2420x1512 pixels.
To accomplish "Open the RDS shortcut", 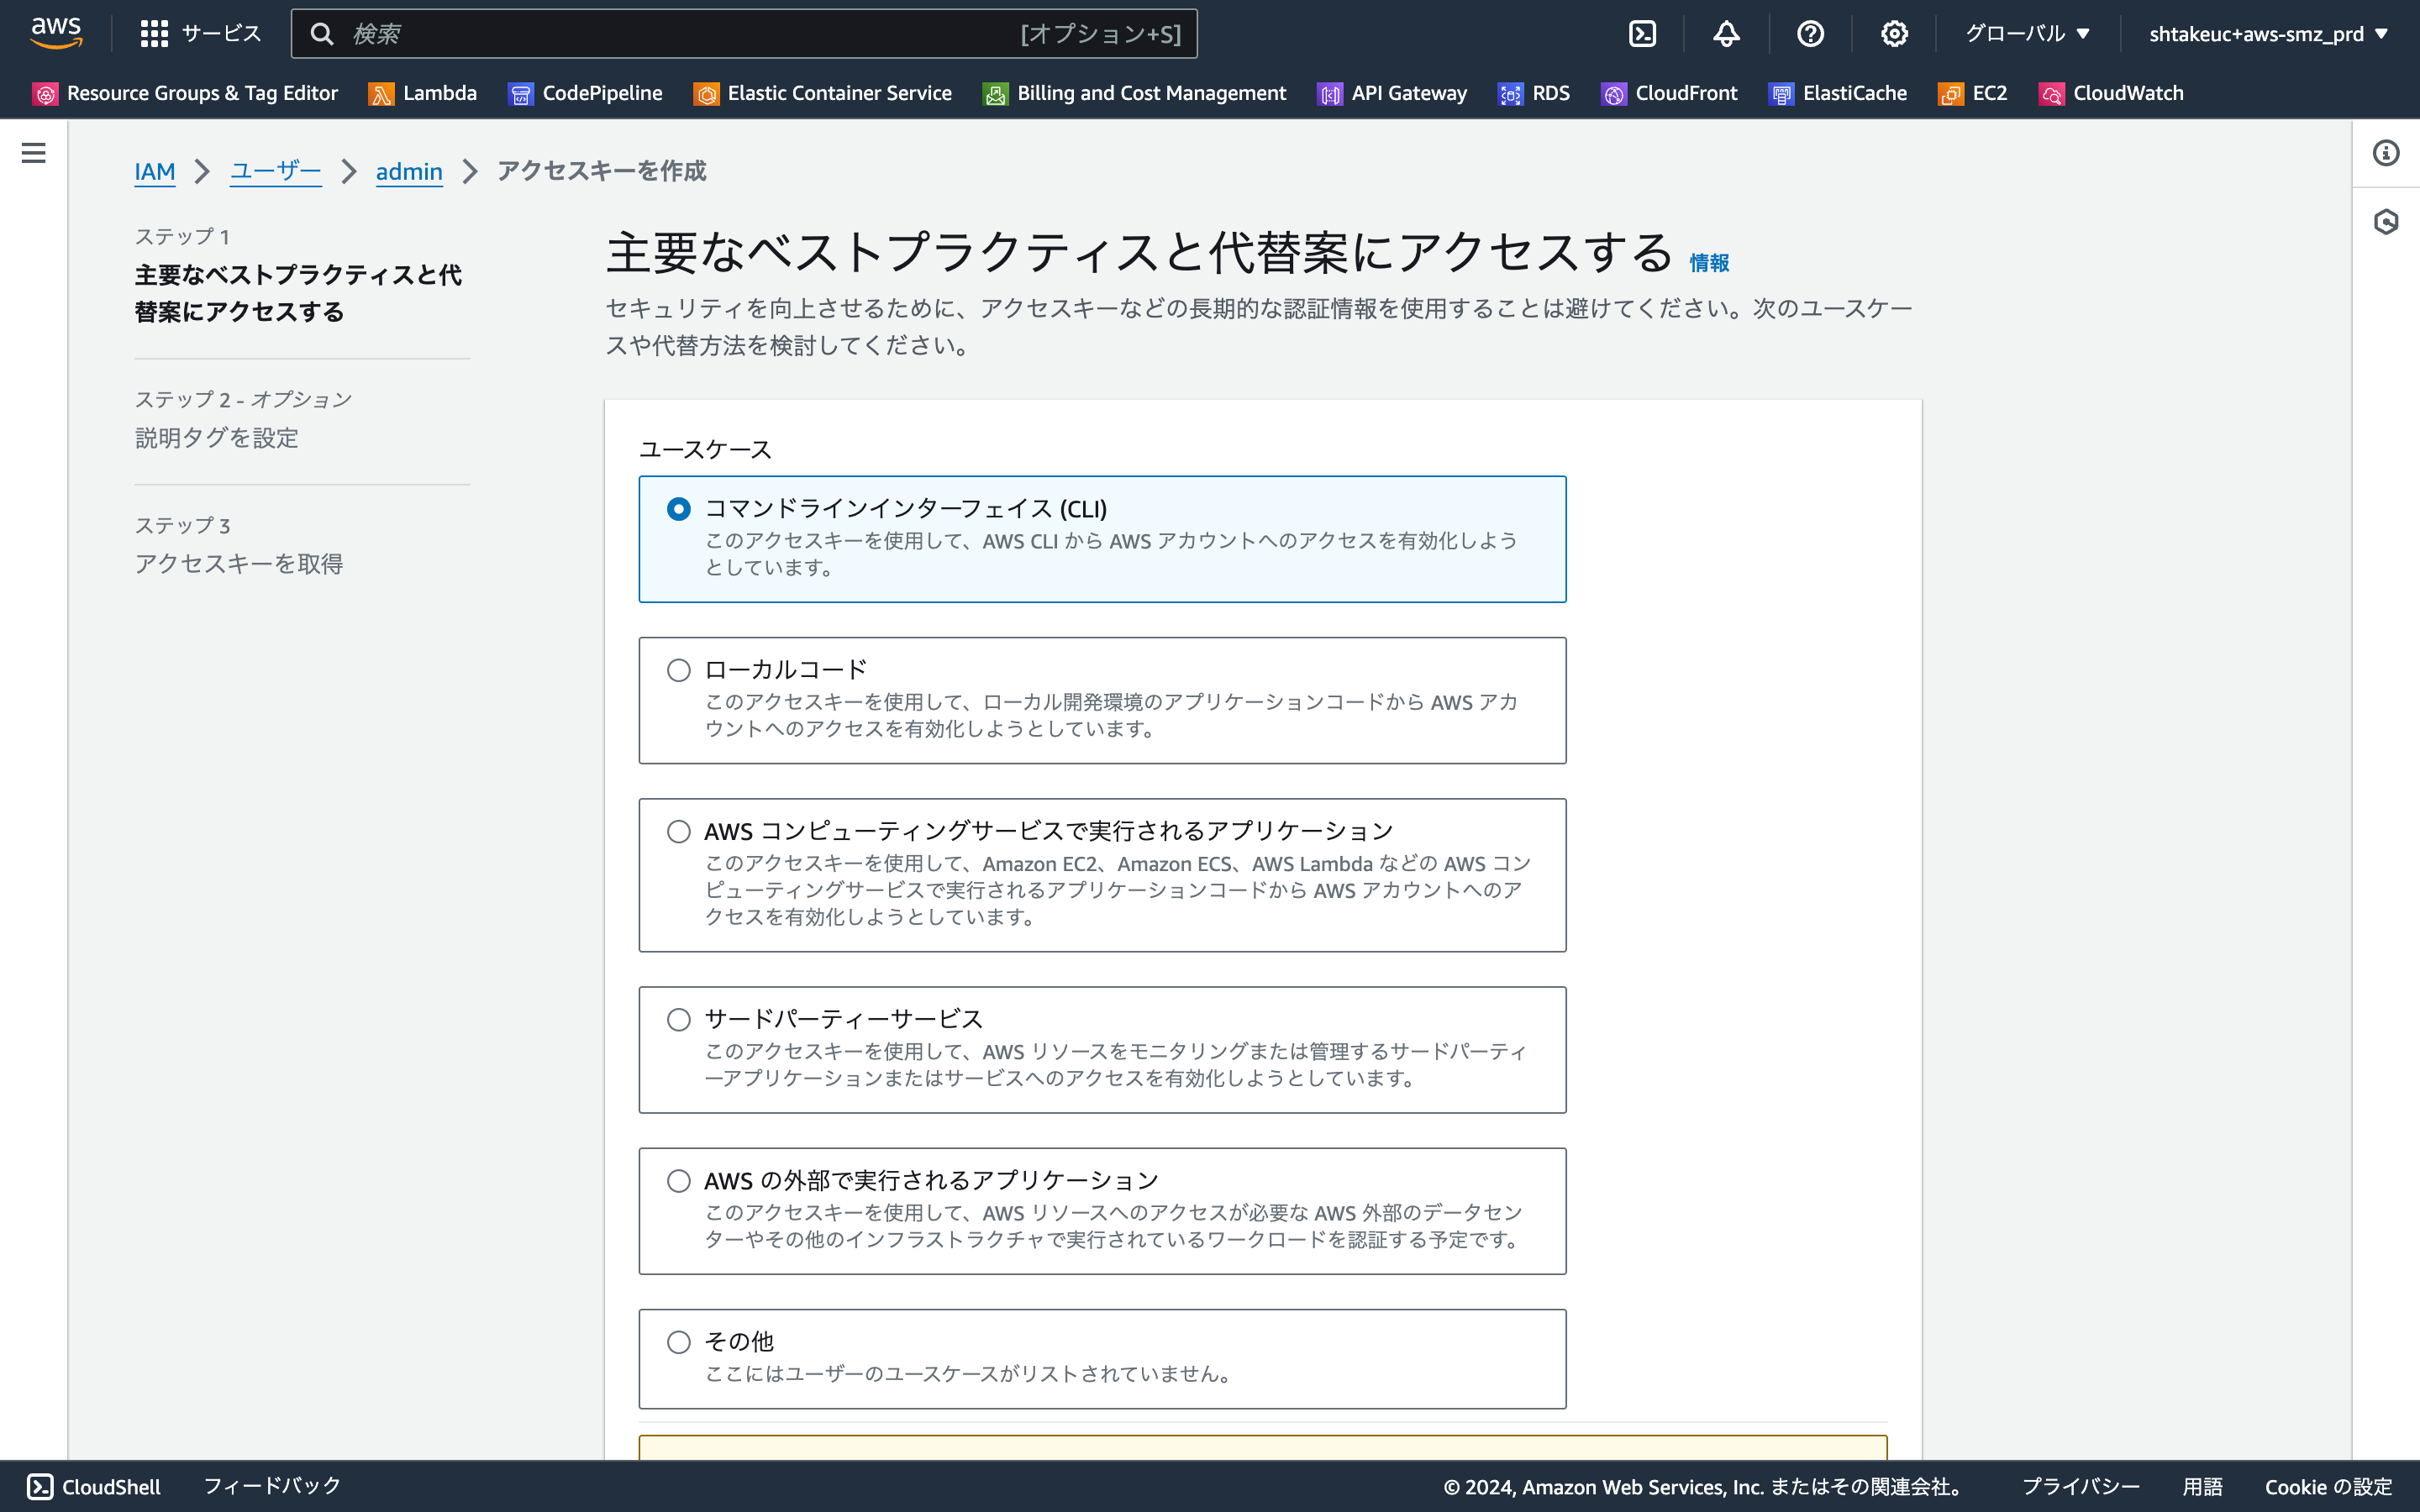I will [x=1534, y=93].
